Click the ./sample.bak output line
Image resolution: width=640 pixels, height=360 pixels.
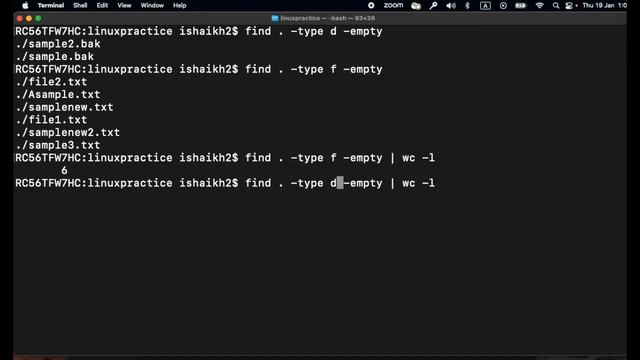tap(54, 57)
